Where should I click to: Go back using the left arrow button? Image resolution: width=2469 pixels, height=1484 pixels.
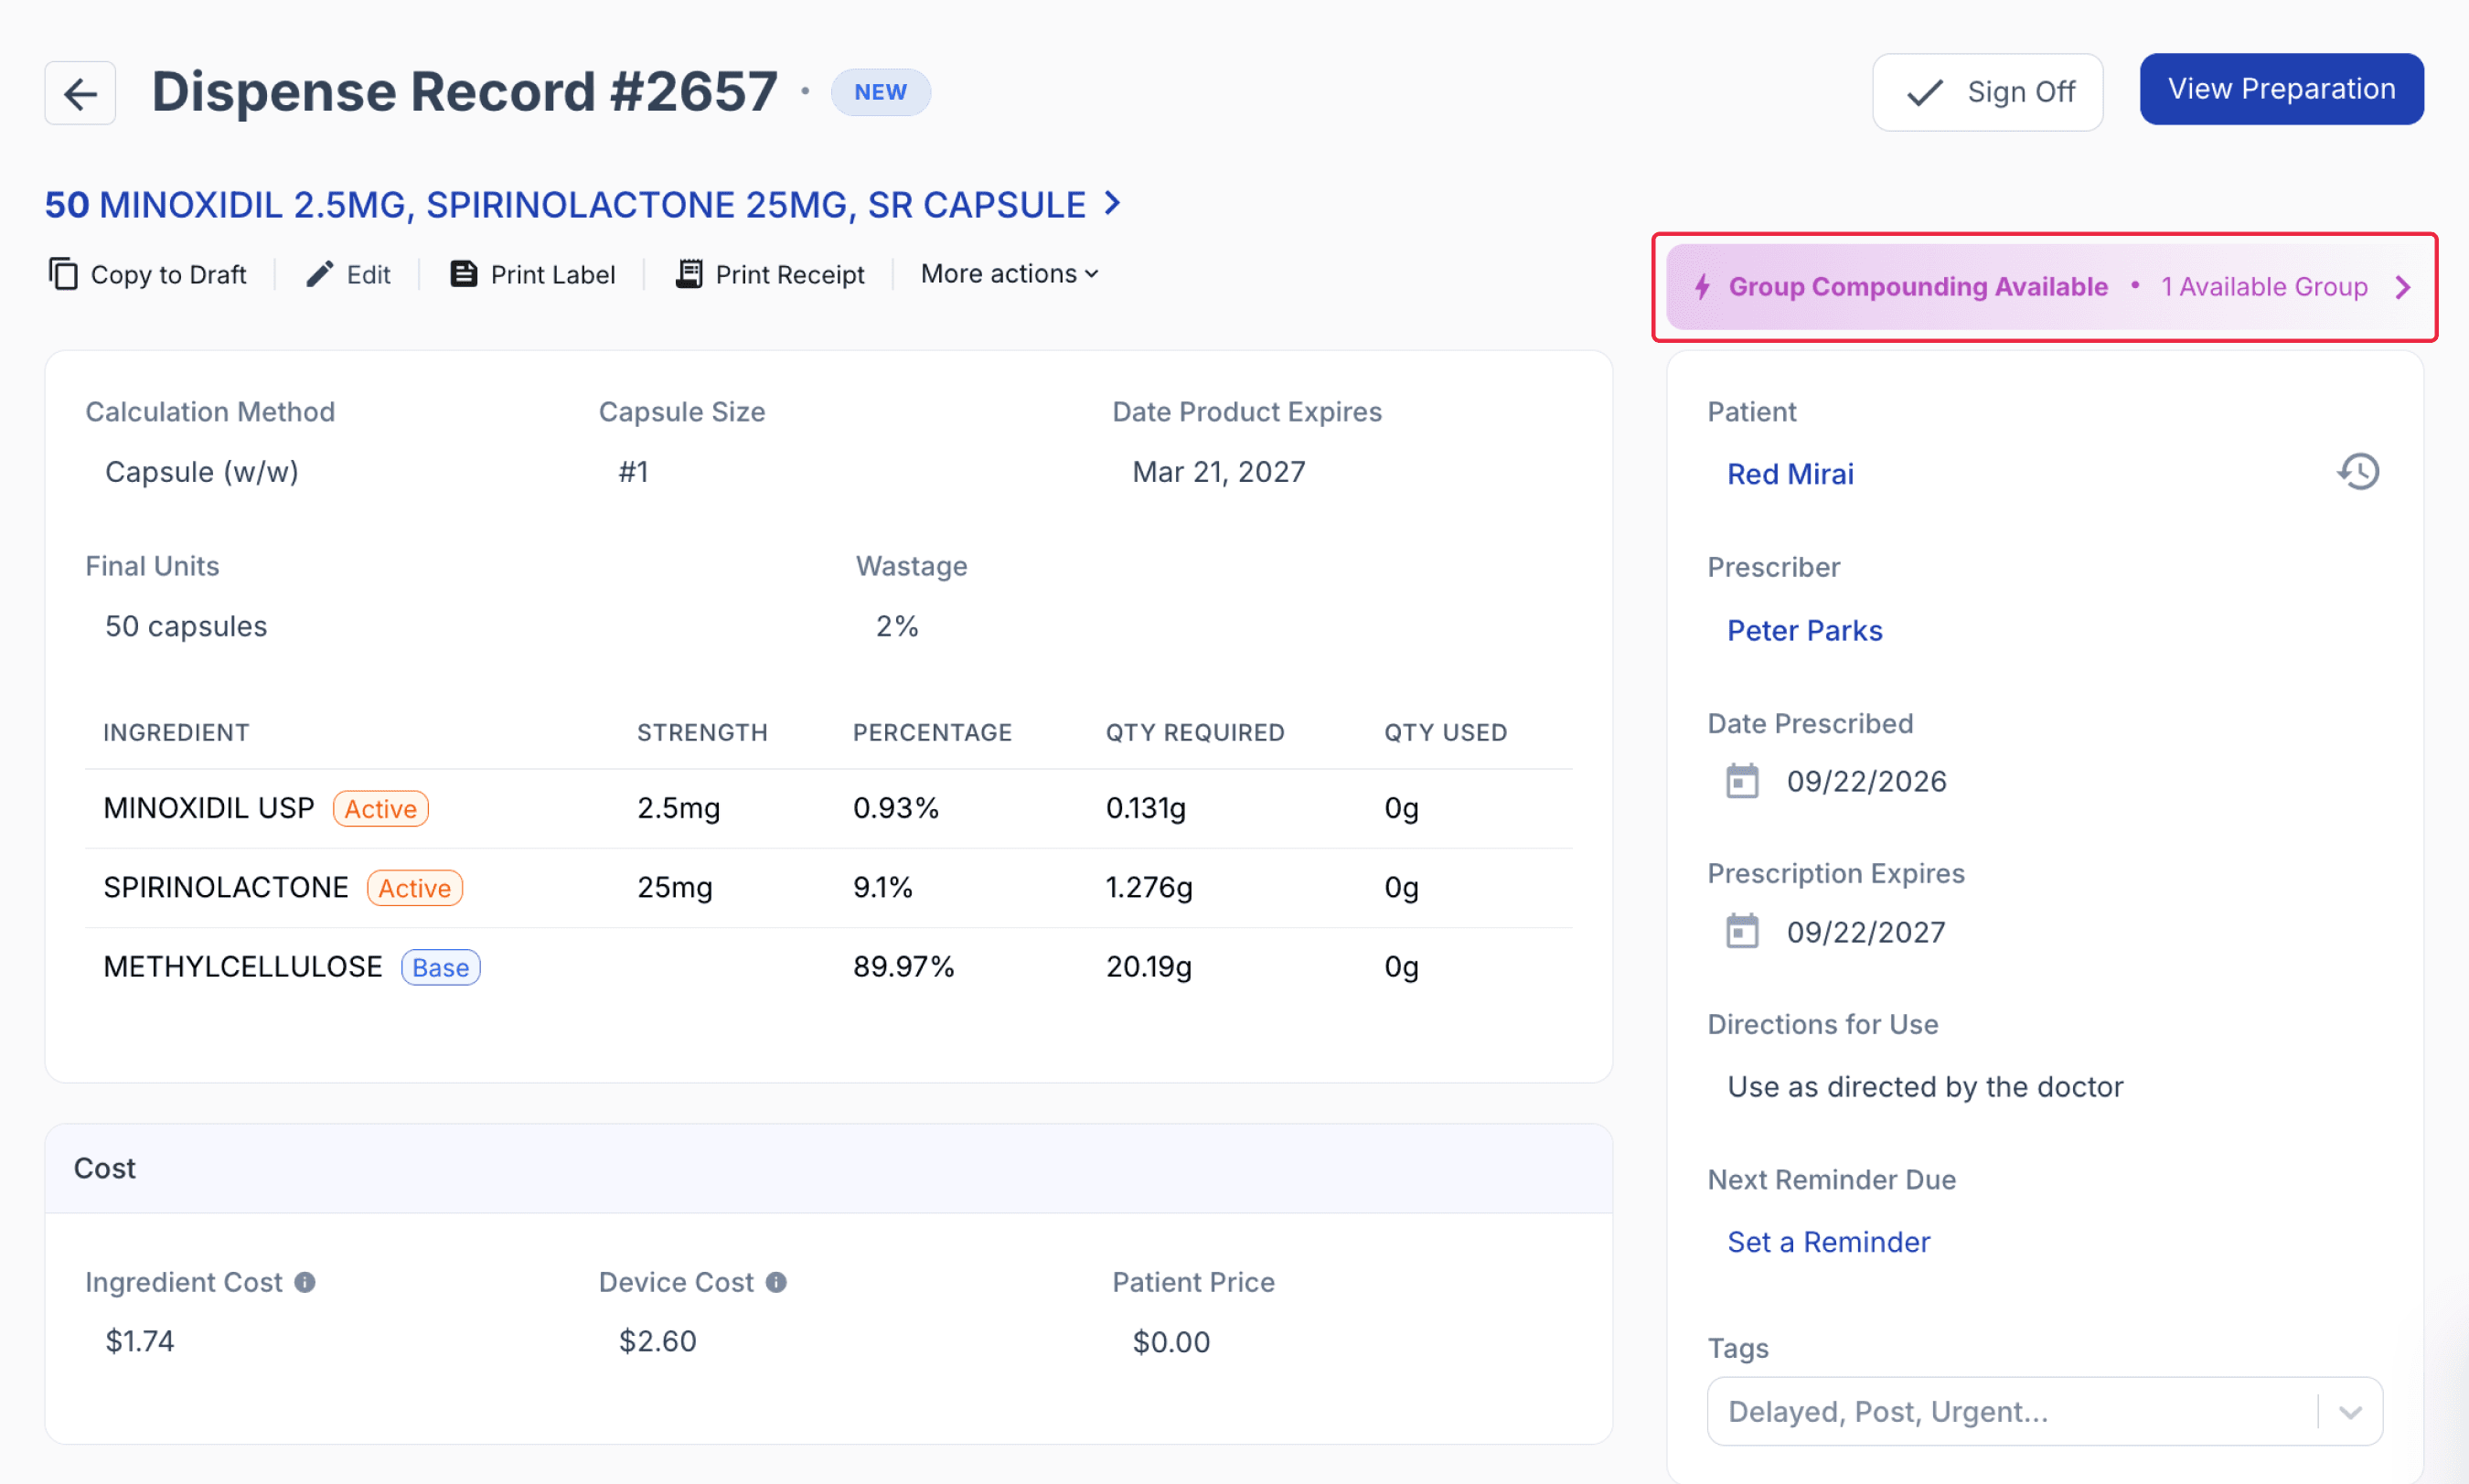point(80,93)
